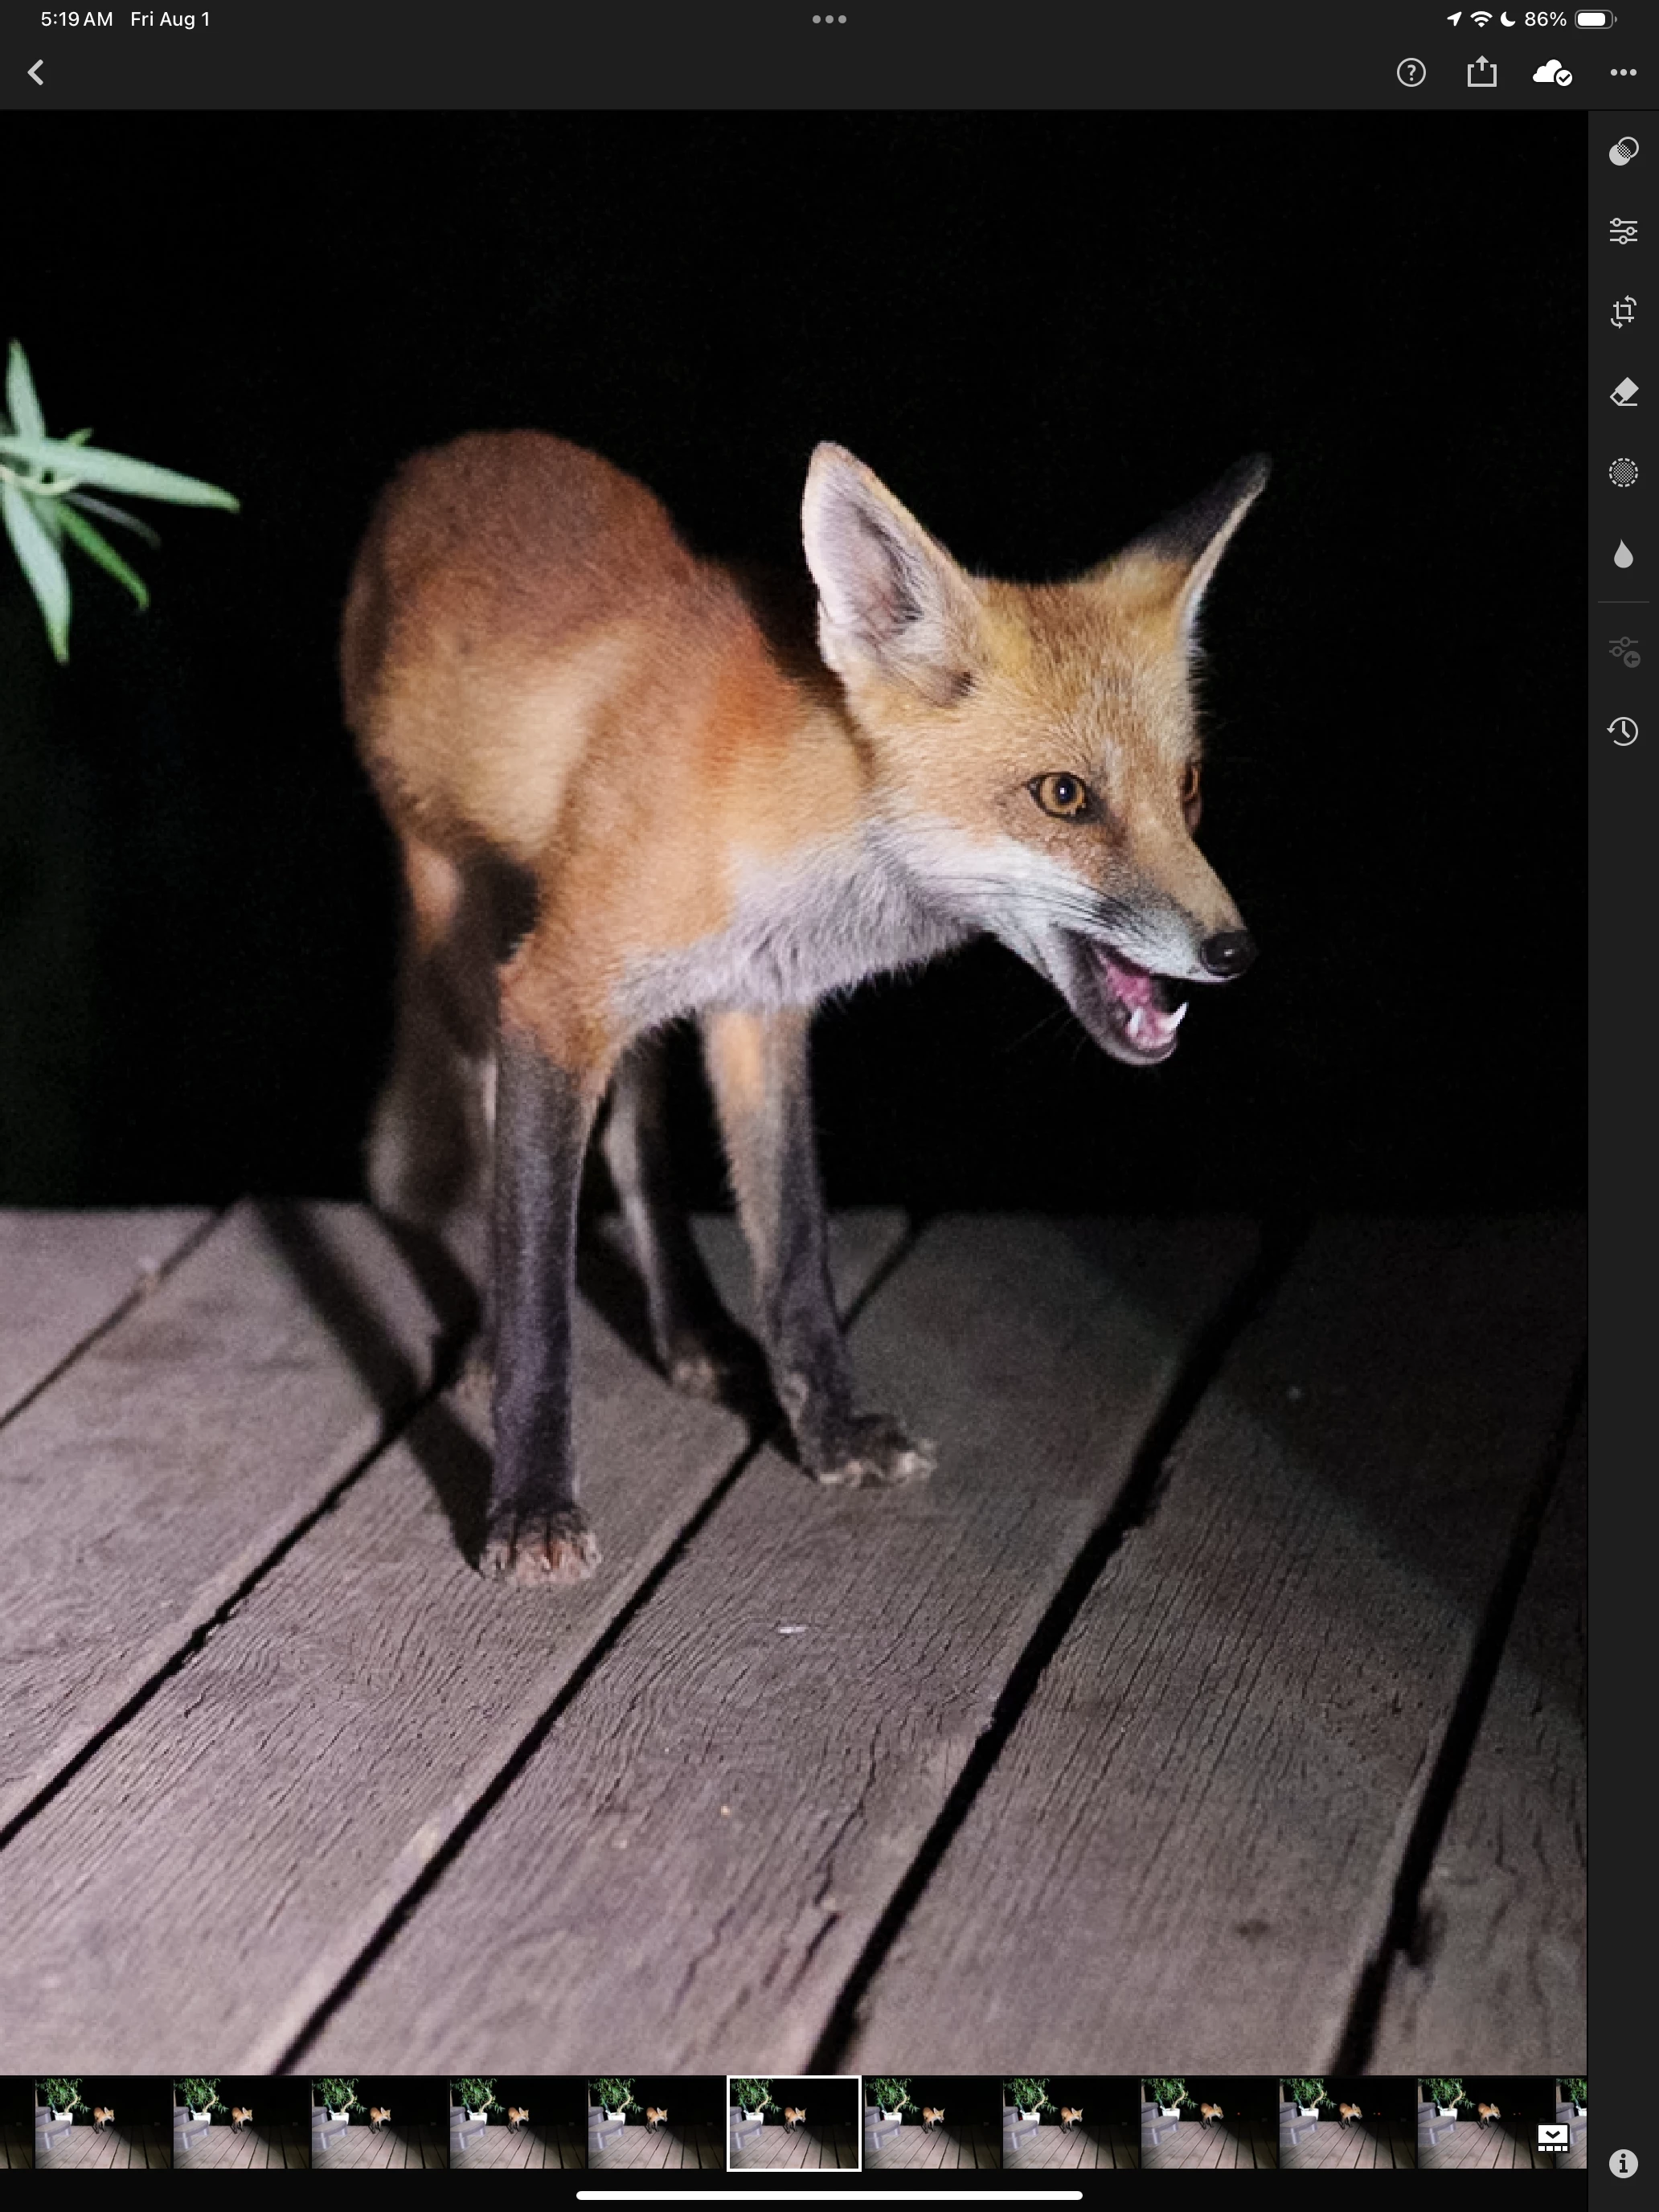This screenshot has height=2212, width=1659.
Task: Collapse the filmstrip with the chevron icon
Action: tap(1552, 2138)
